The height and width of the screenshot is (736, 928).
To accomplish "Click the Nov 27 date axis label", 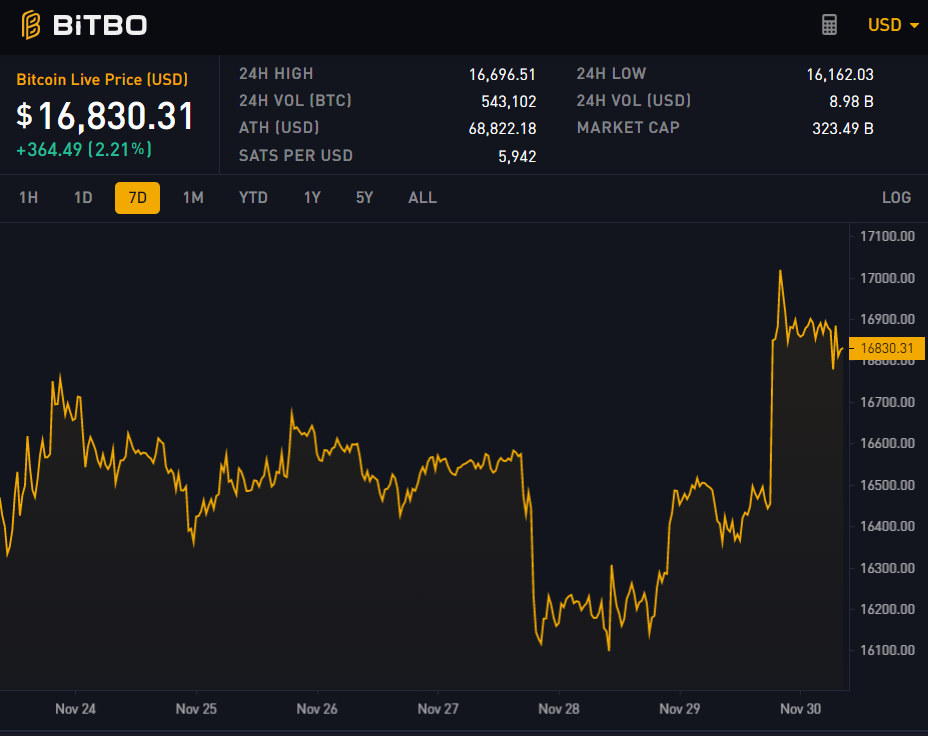I will (438, 709).
